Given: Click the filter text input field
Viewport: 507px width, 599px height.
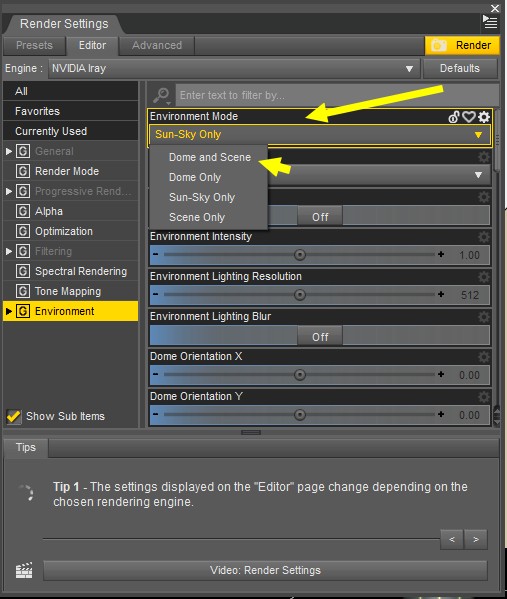Looking at the screenshot, I should pyautogui.click(x=336, y=96).
